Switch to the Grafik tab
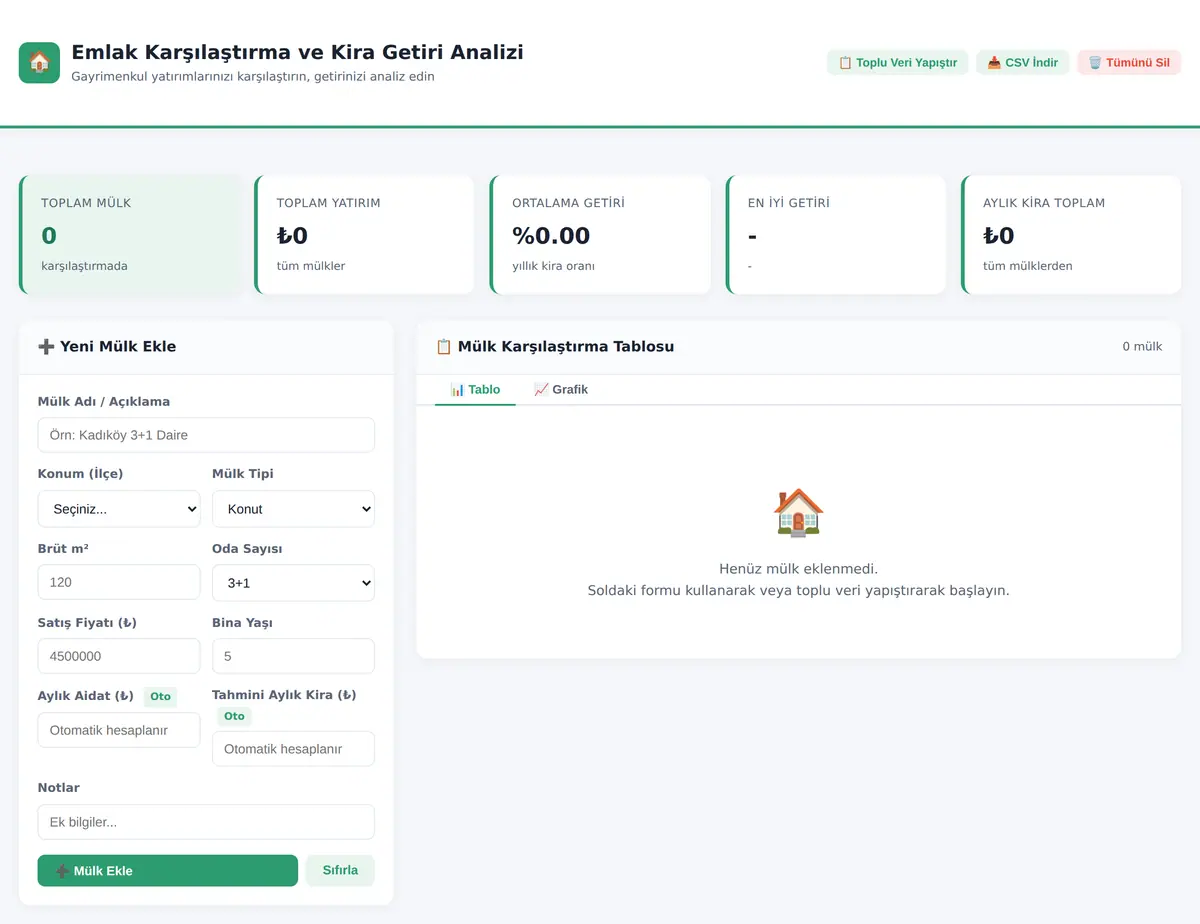Image resolution: width=1200 pixels, height=924 pixels. pyautogui.click(x=561, y=389)
